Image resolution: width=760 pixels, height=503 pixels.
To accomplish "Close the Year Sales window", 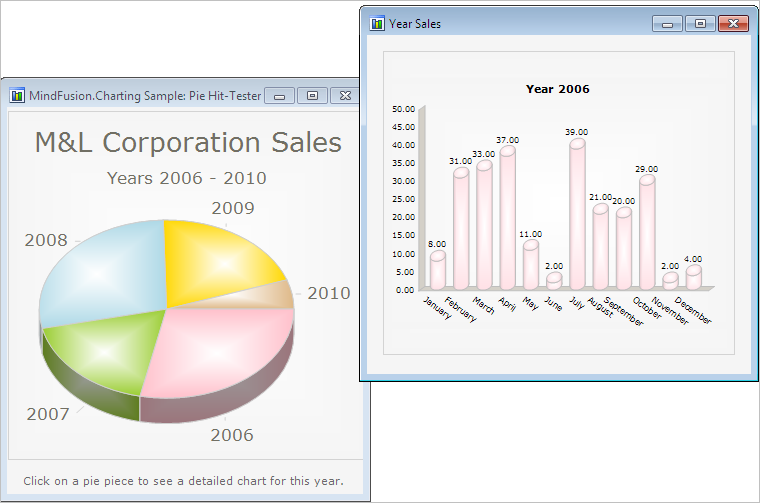I will (733, 23).
